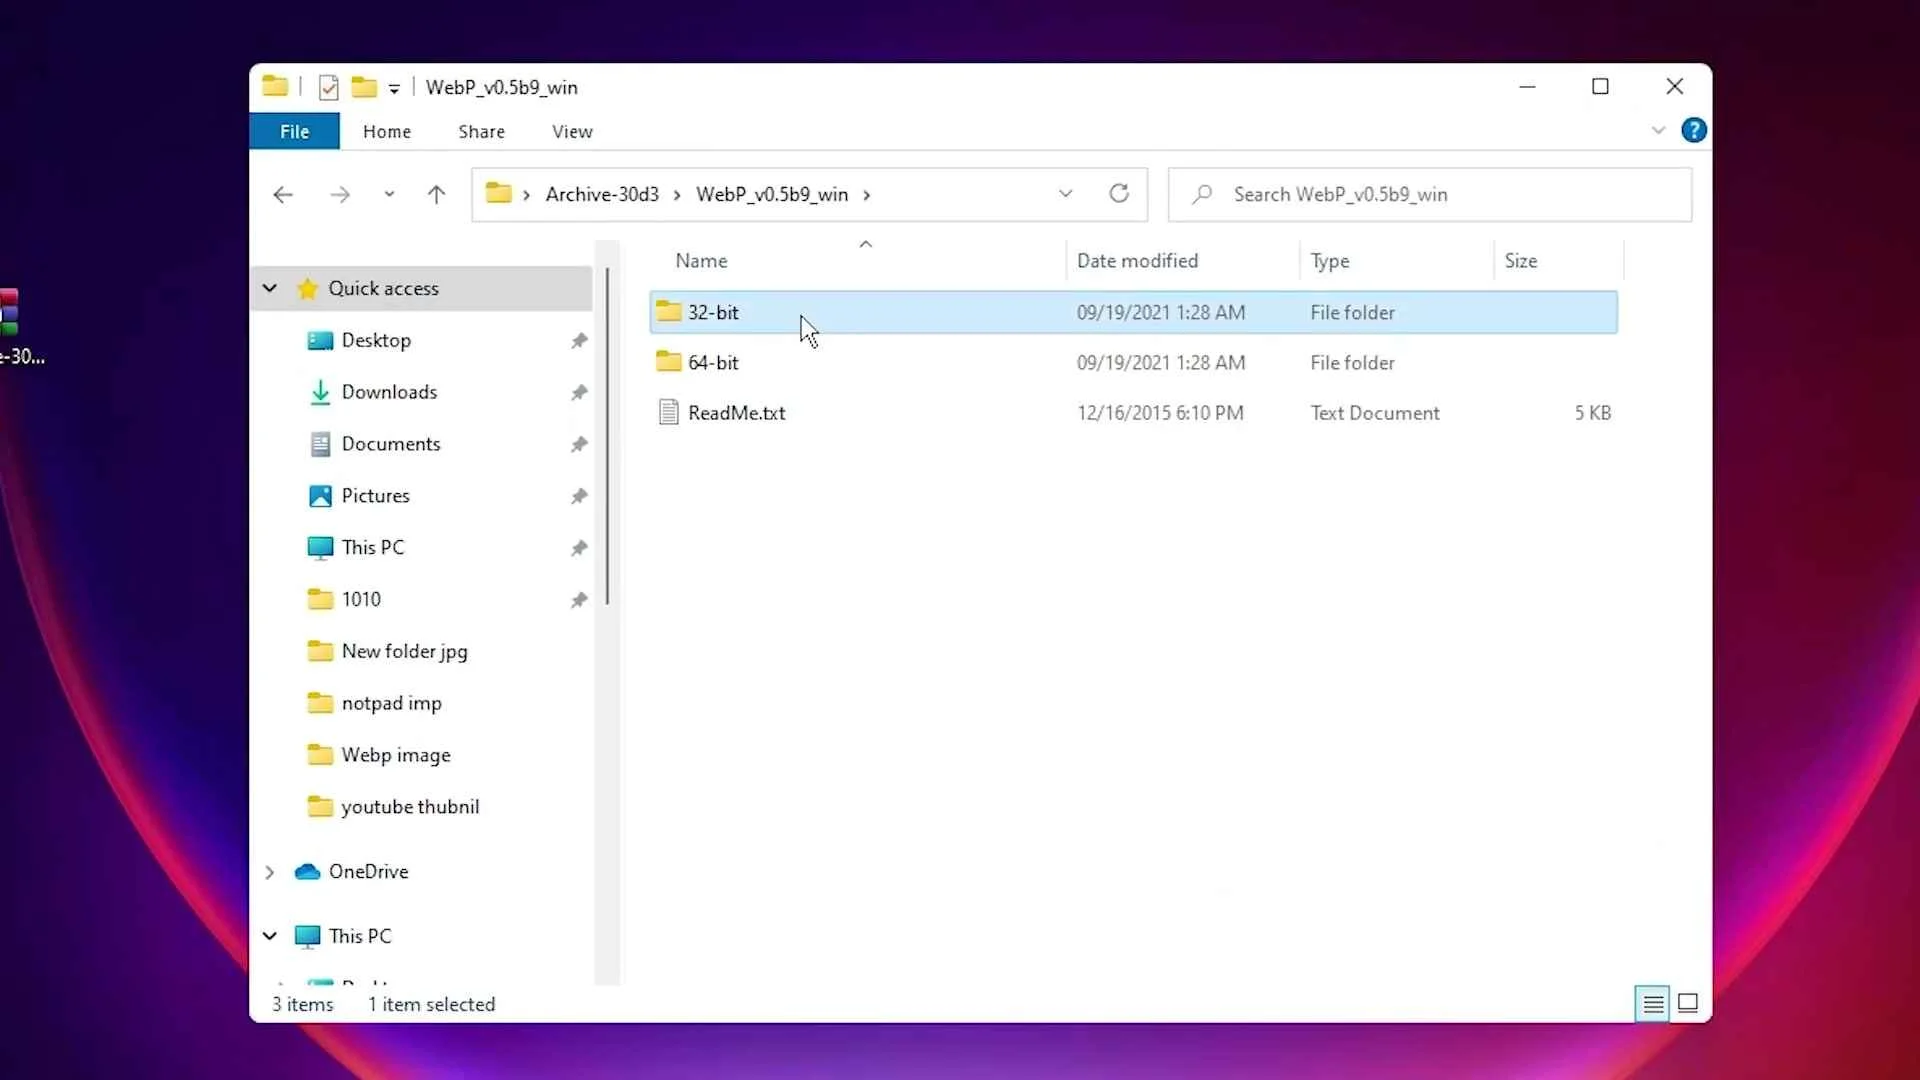Click the pin icon next to Pictures
This screenshot has width=1920, height=1080.
coord(579,496)
